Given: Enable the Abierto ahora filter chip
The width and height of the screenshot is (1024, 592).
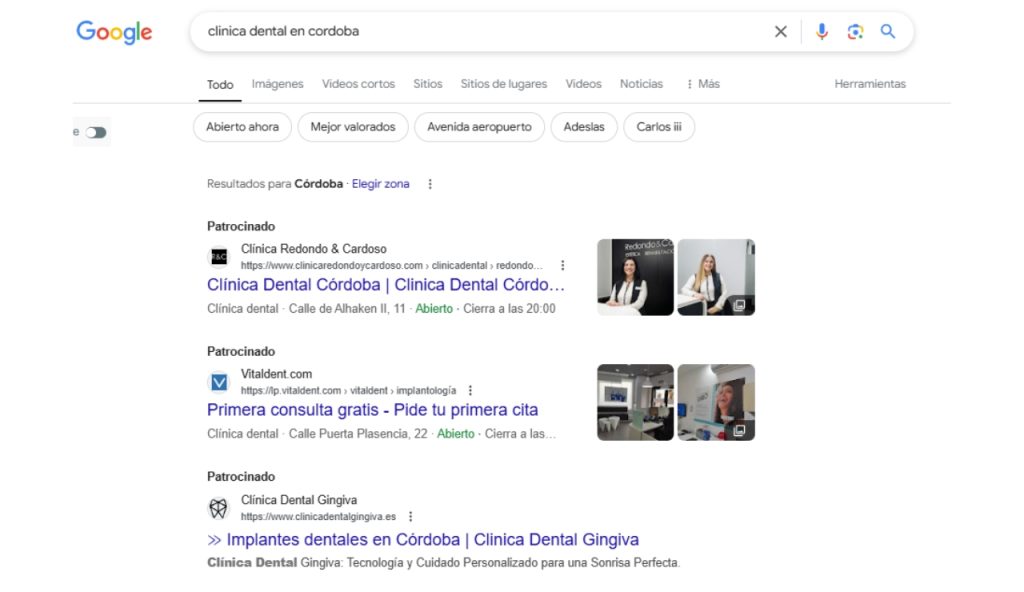Looking at the screenshot, I should click(x=241, y=127).
